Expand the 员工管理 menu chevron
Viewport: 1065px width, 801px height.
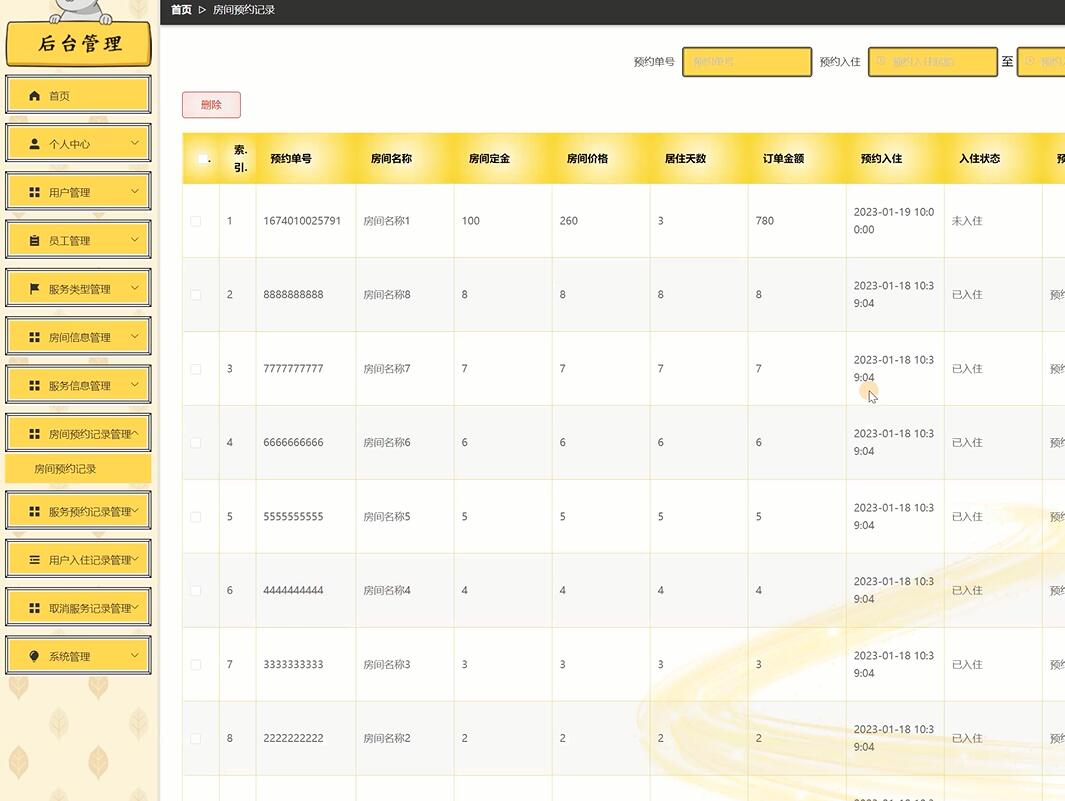pos(134,239)
